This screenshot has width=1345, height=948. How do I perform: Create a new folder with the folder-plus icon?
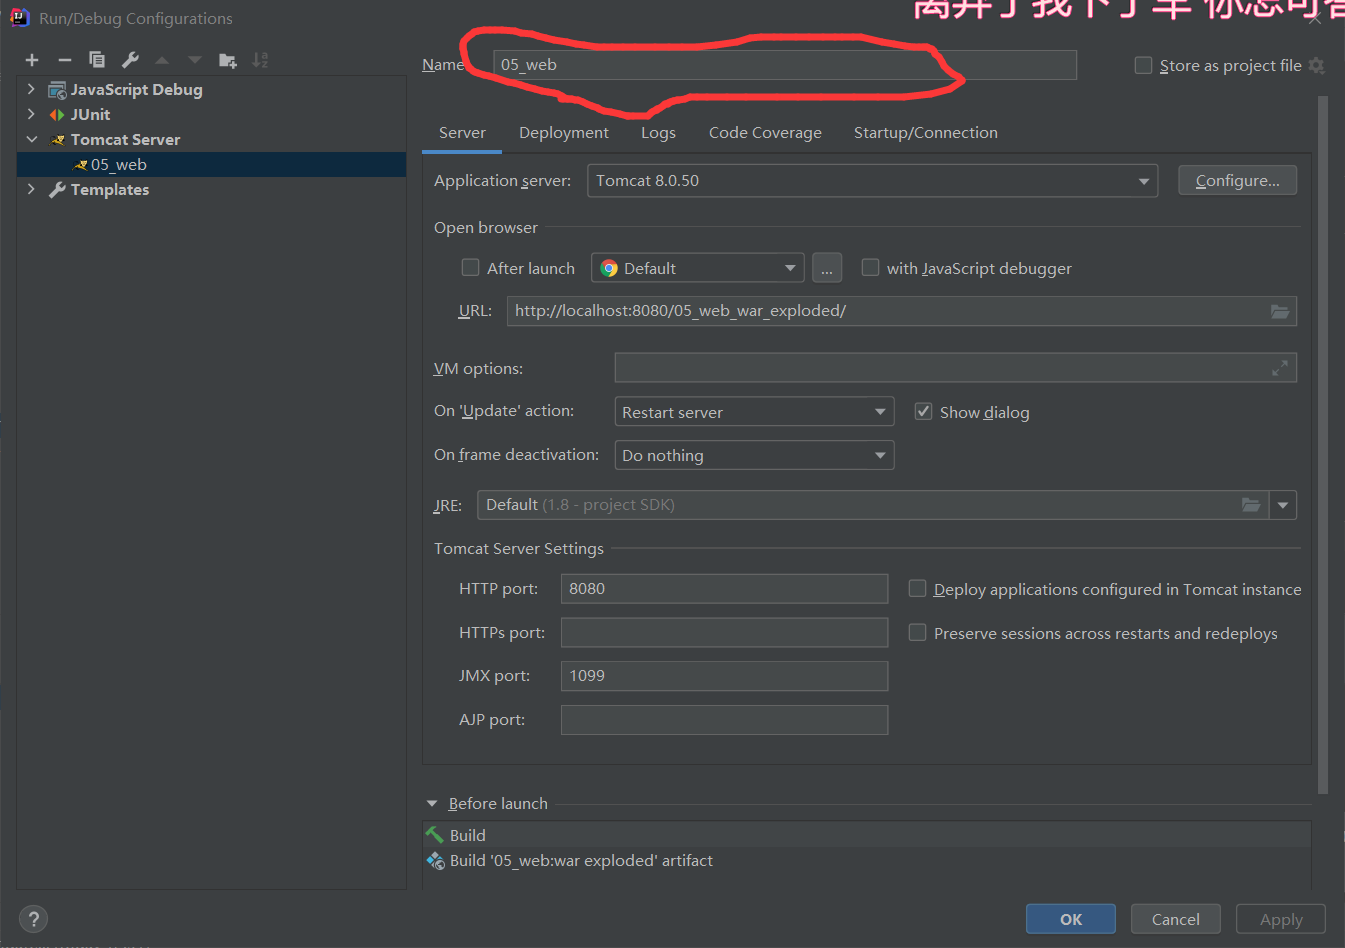[228, 60]
